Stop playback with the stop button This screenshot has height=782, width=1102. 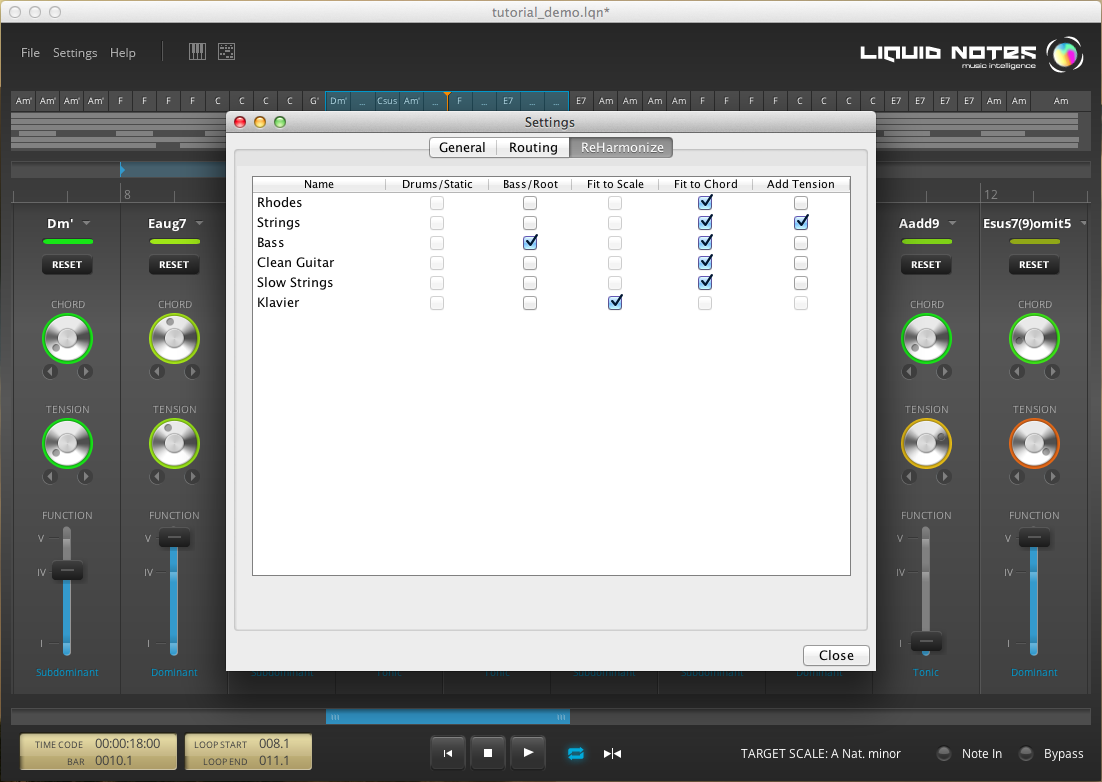pyautogui.click(x=488, y=753)
